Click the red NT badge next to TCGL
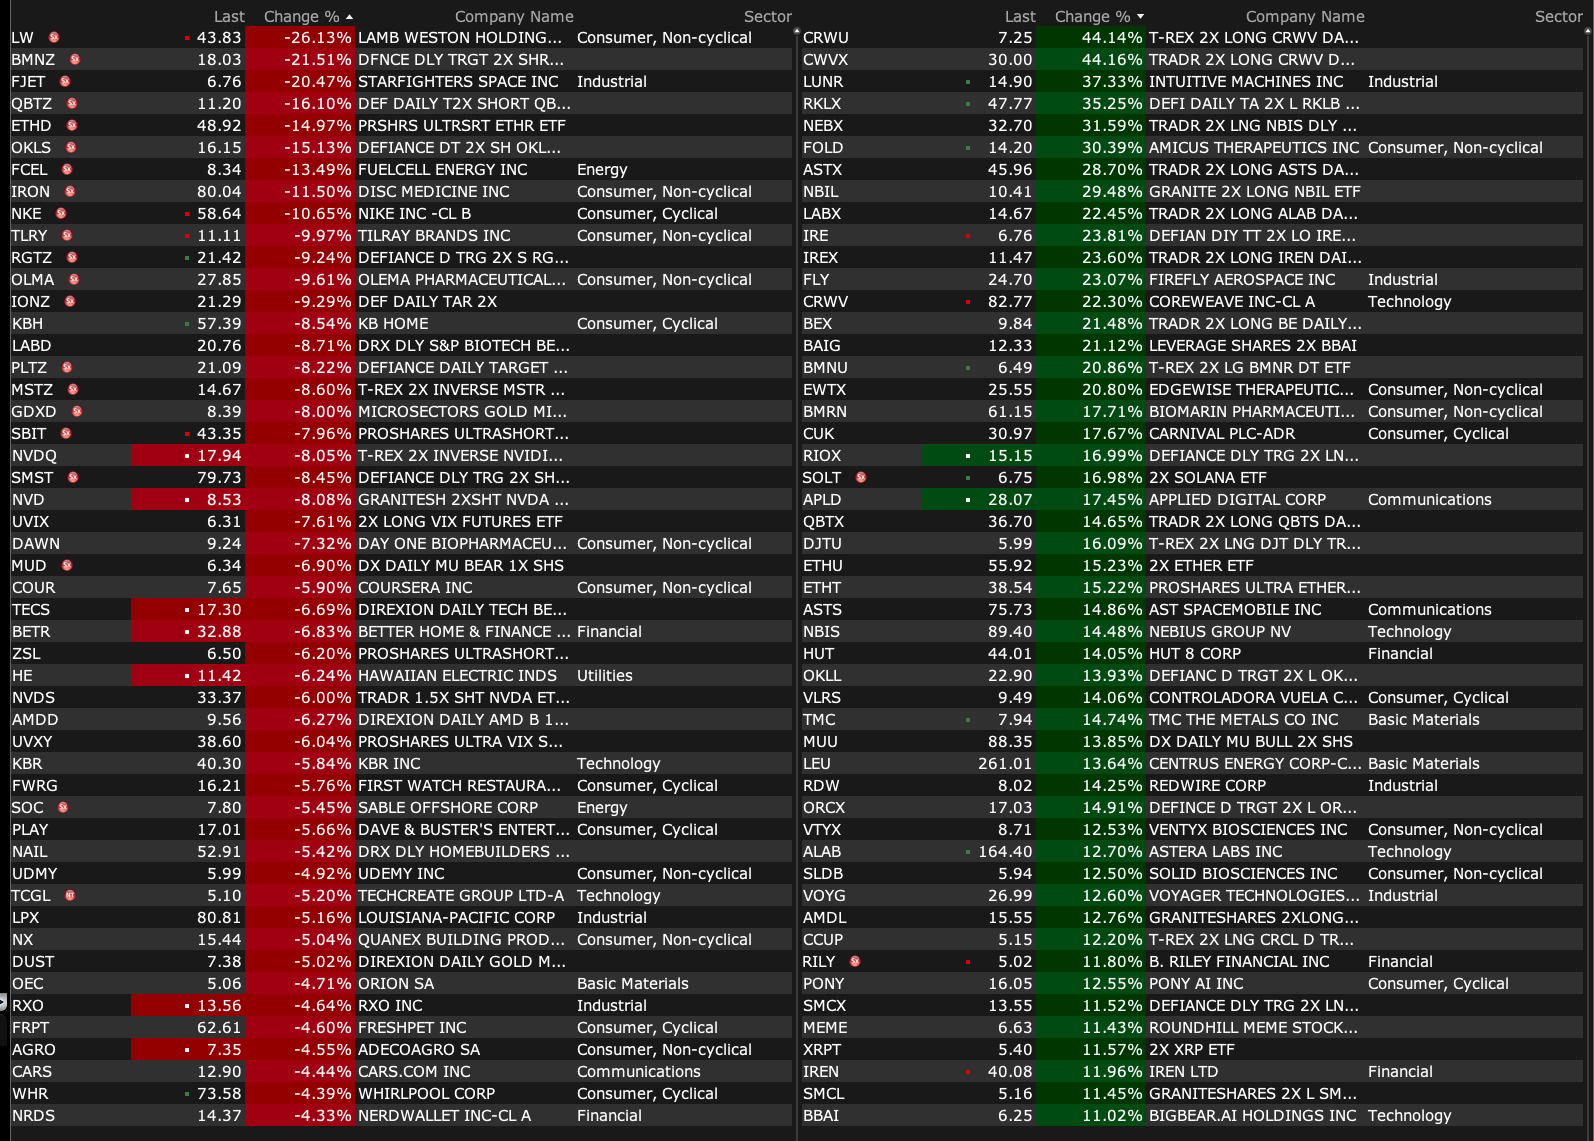 pyautogui.click(x=70, y=896)
